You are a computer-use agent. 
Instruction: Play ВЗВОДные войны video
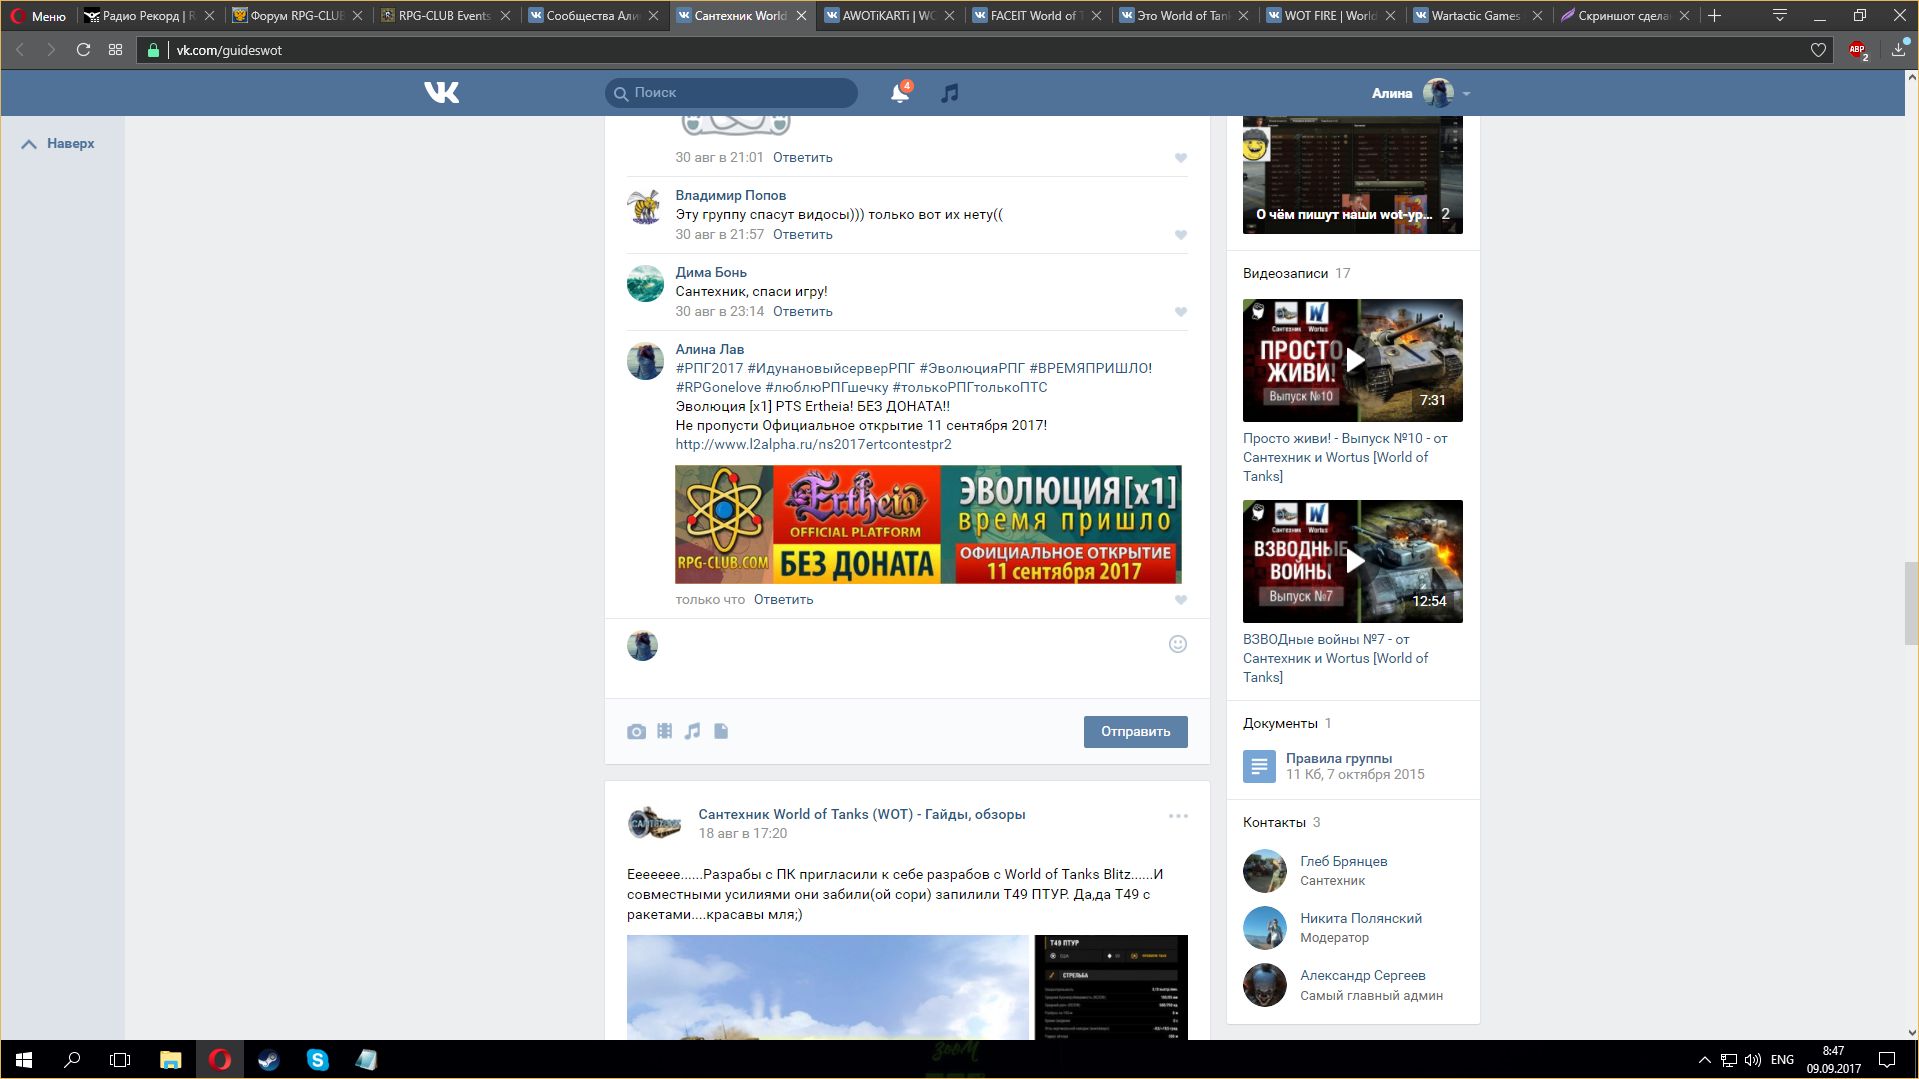[x=1352, y=561]
